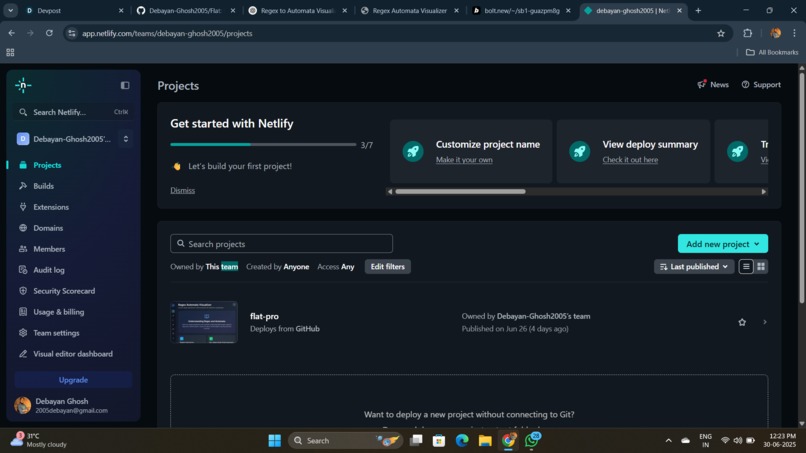Open Audit log in the sidebar
Image resolution: width=806 pixels, height=453 pixels.
coord(49,270)
